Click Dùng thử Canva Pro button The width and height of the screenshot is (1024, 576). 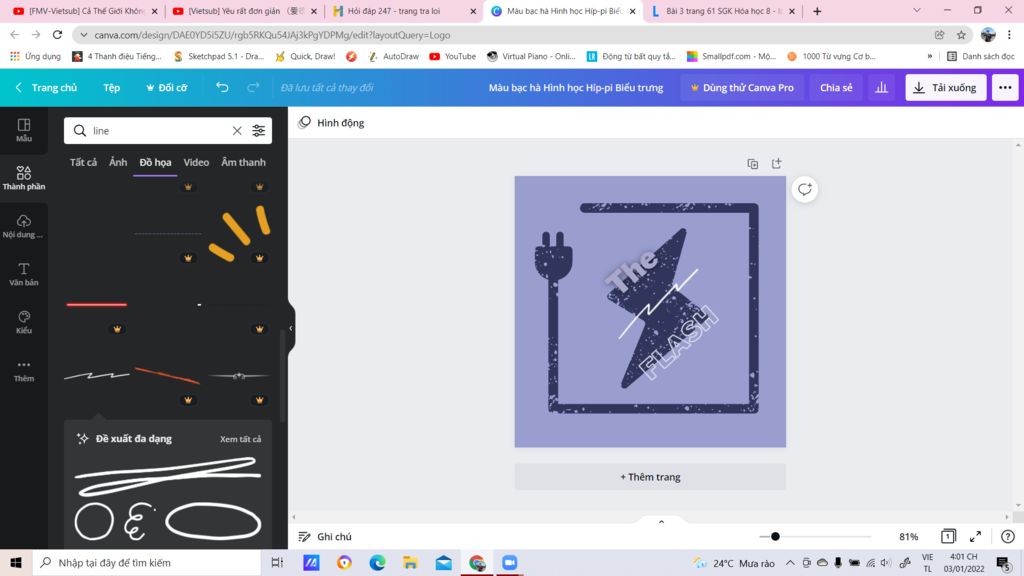click(x=741, y=88)
